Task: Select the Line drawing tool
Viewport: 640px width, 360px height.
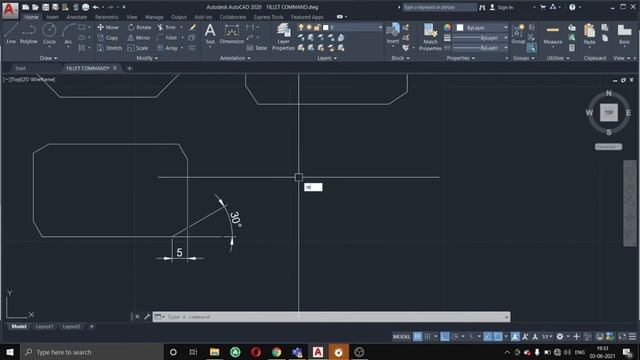Action: (11, 33)
